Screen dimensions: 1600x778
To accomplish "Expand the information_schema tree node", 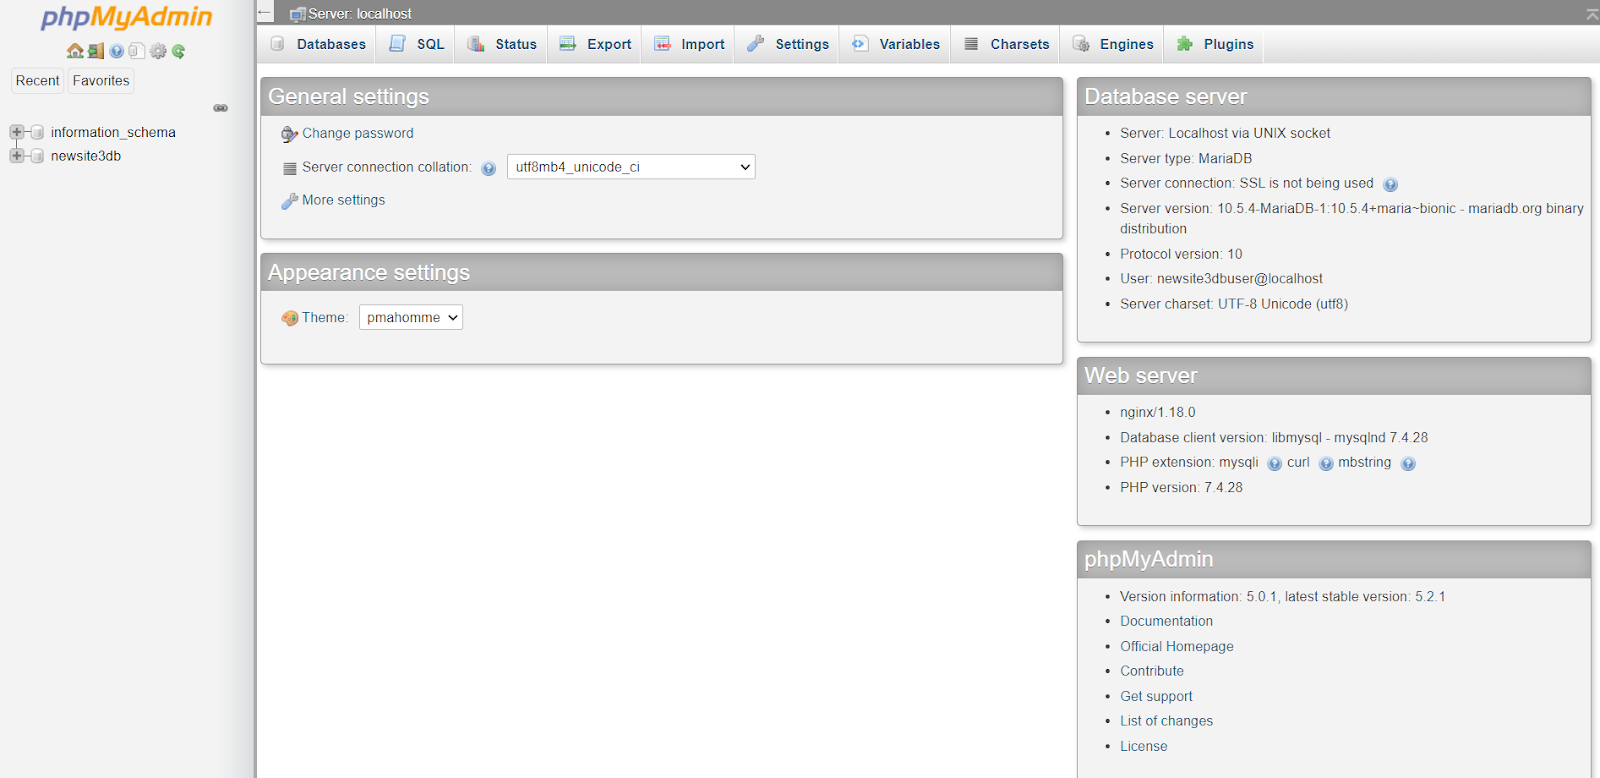I will 16,132.
